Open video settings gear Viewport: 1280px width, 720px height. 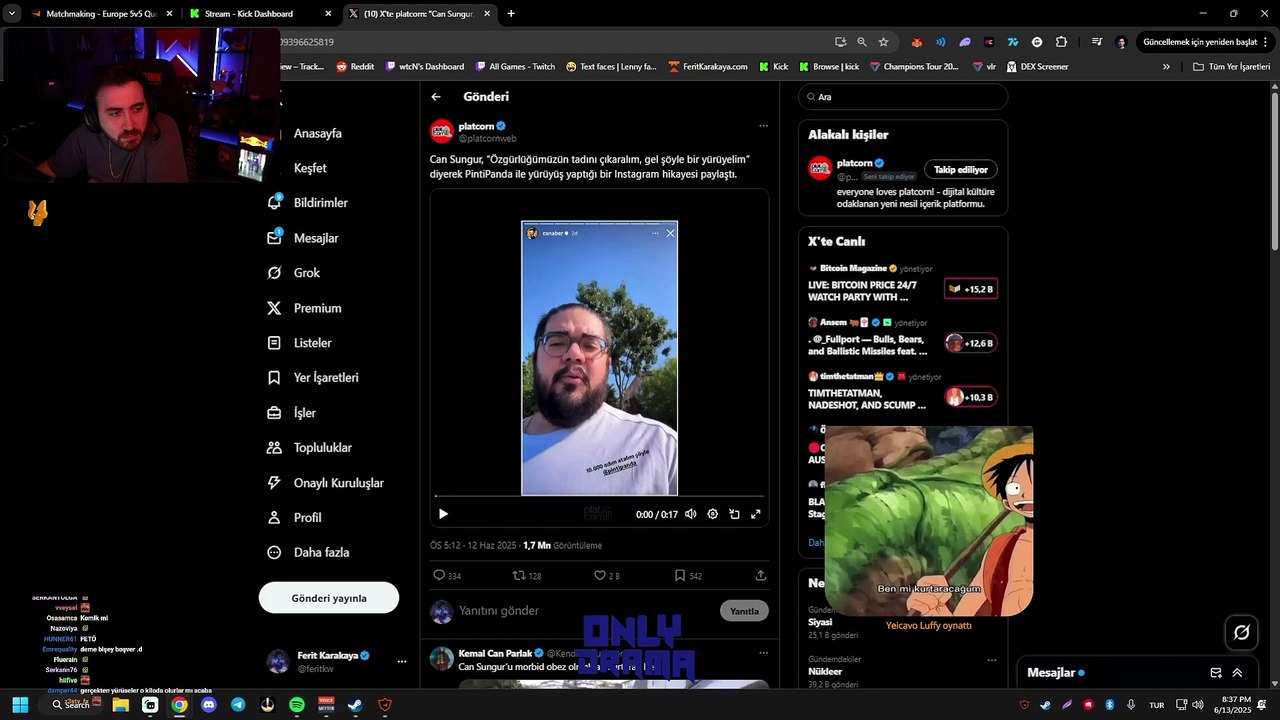[712, 514]
